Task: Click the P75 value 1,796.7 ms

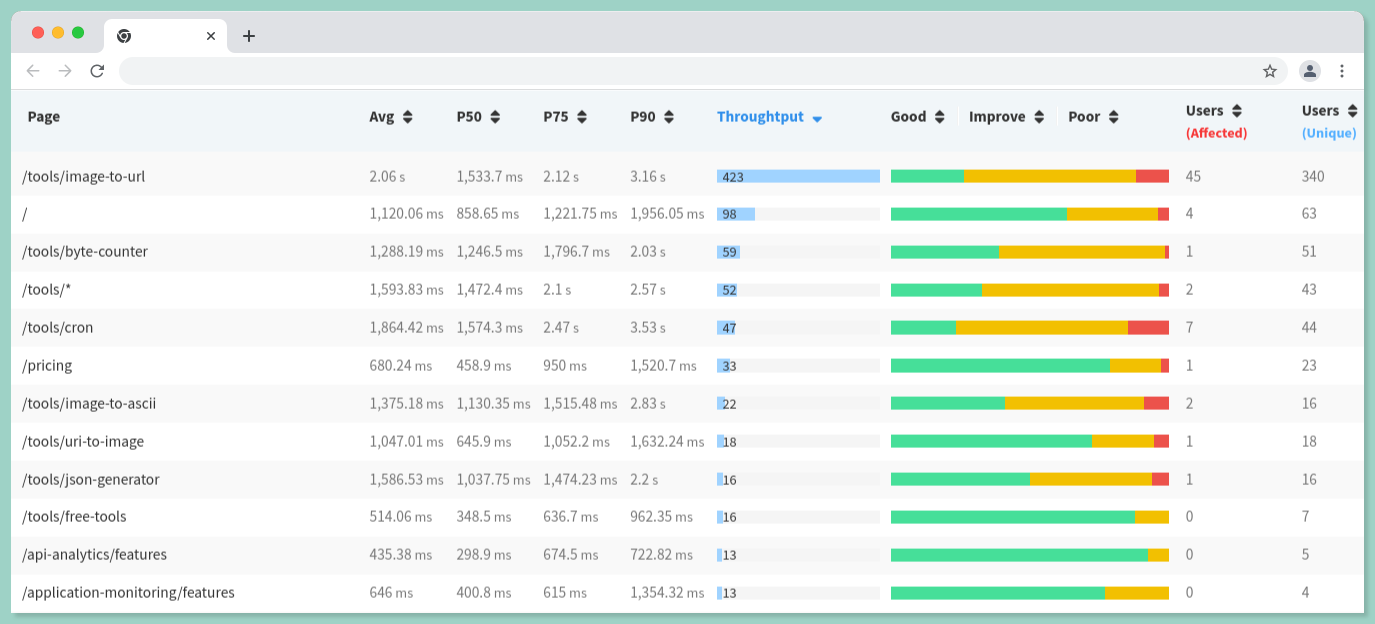Action: pyautogui.click(x=577, y=252)
